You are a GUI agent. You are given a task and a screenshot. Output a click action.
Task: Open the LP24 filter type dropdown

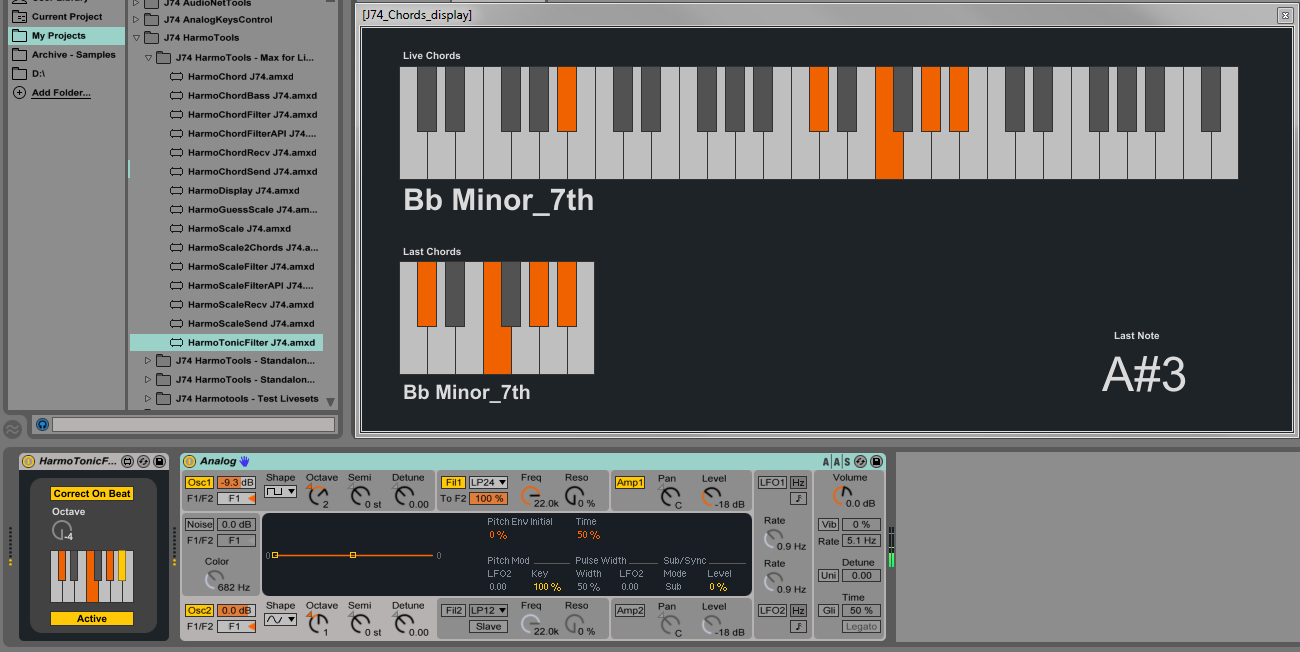(x=488, y=483)
